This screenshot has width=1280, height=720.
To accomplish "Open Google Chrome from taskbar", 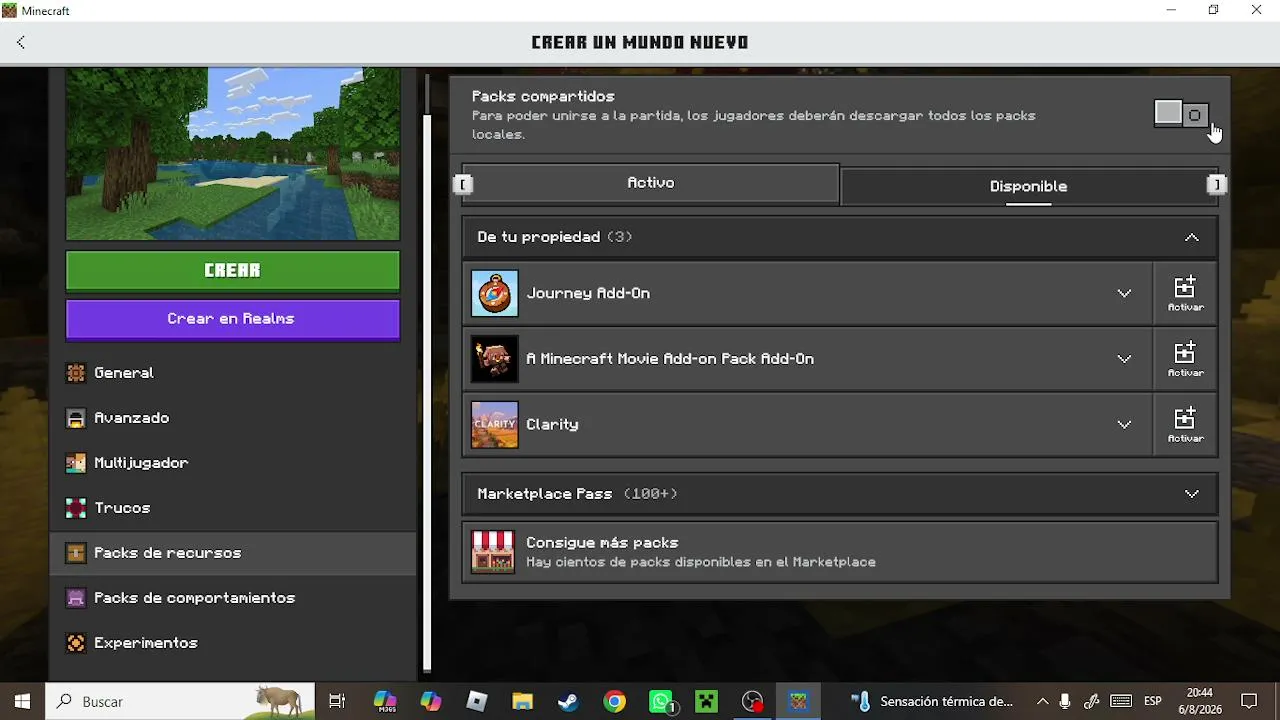I will pyautogui.click(x=615, y=701).
